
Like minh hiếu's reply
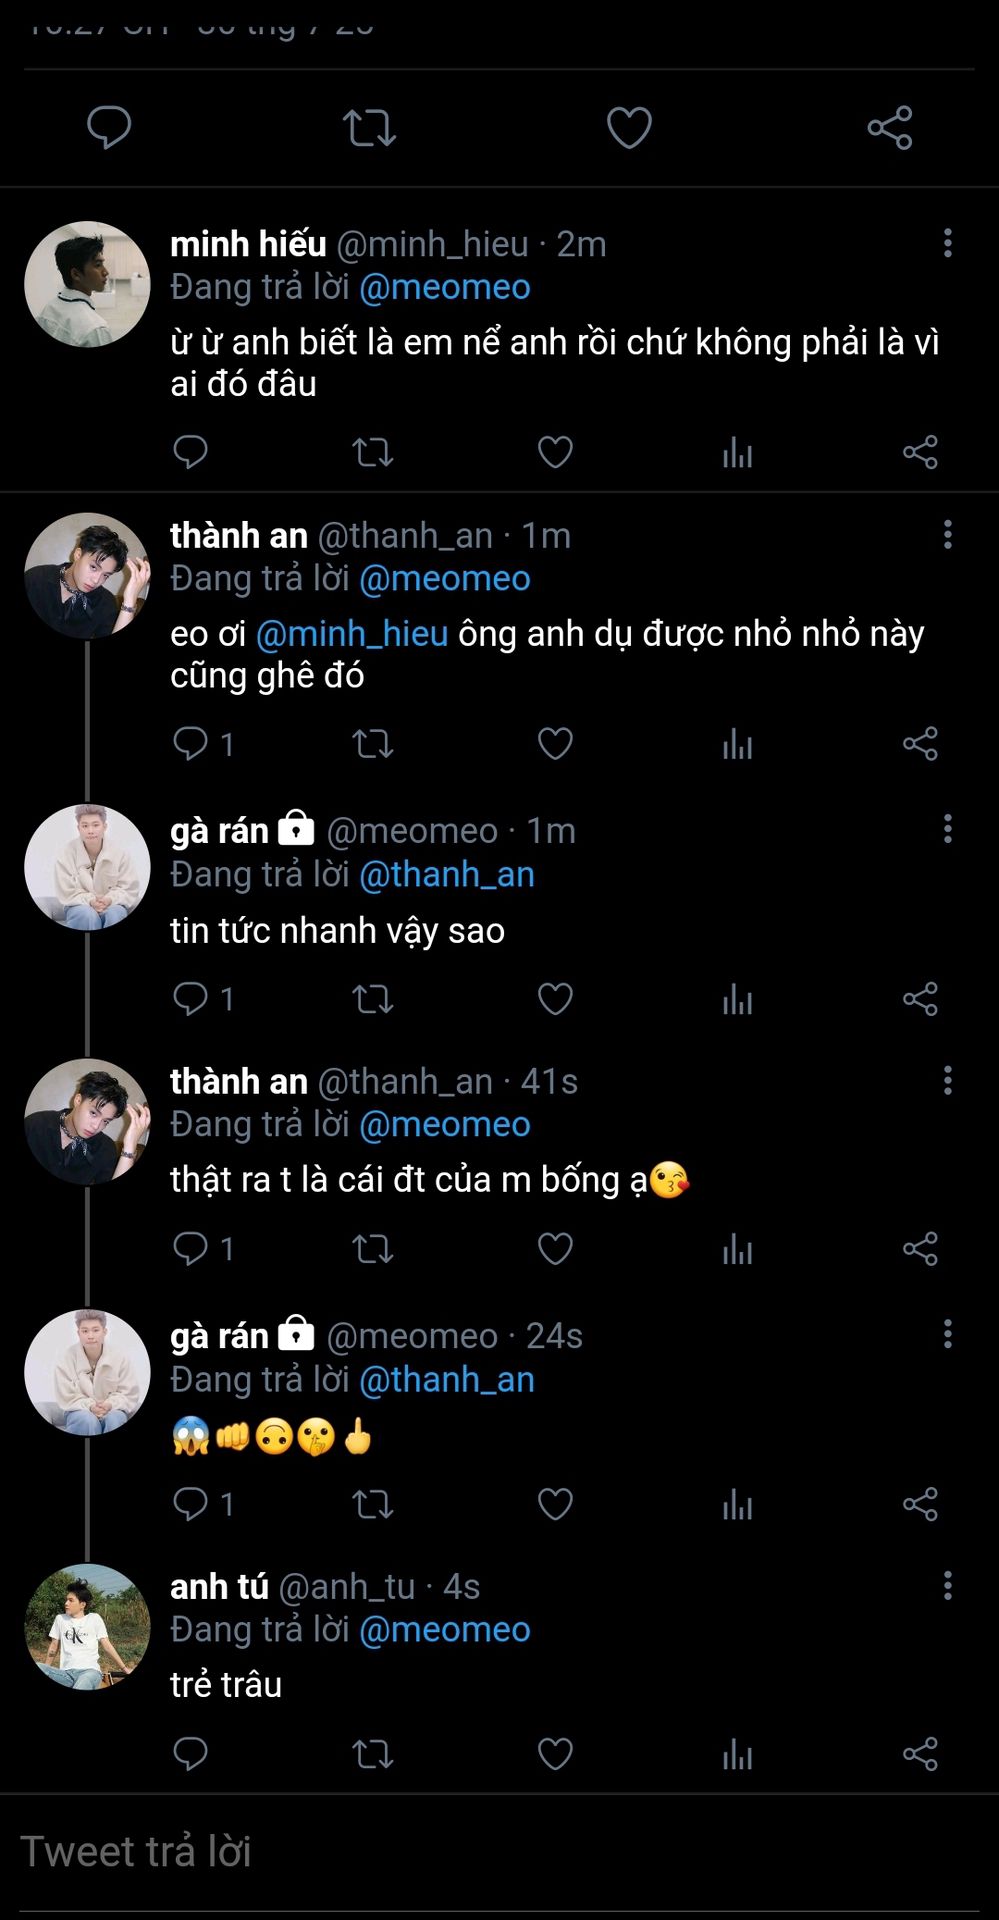tap(555, 453)
